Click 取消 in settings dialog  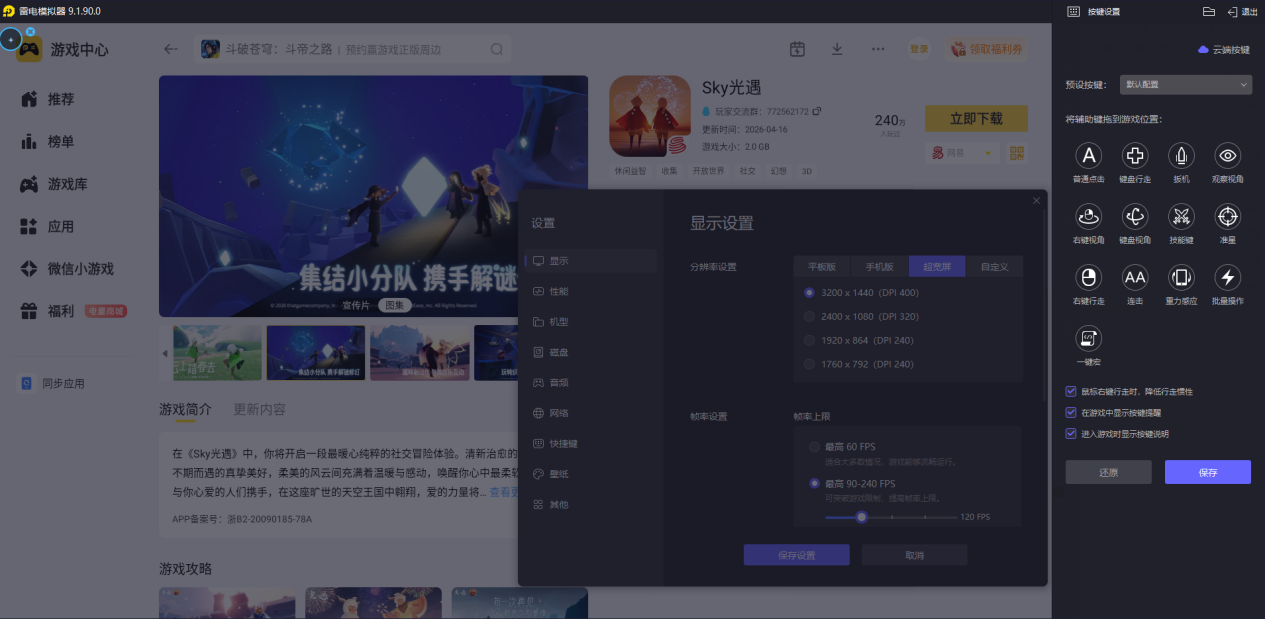(x=914, y=555)
